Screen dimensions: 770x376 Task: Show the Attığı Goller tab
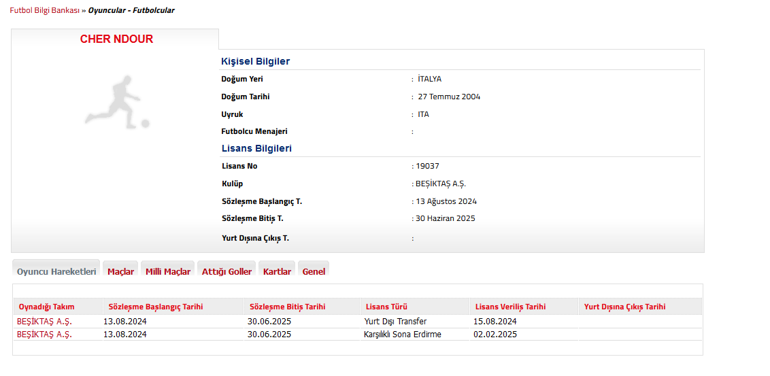[x=227, y=271]
